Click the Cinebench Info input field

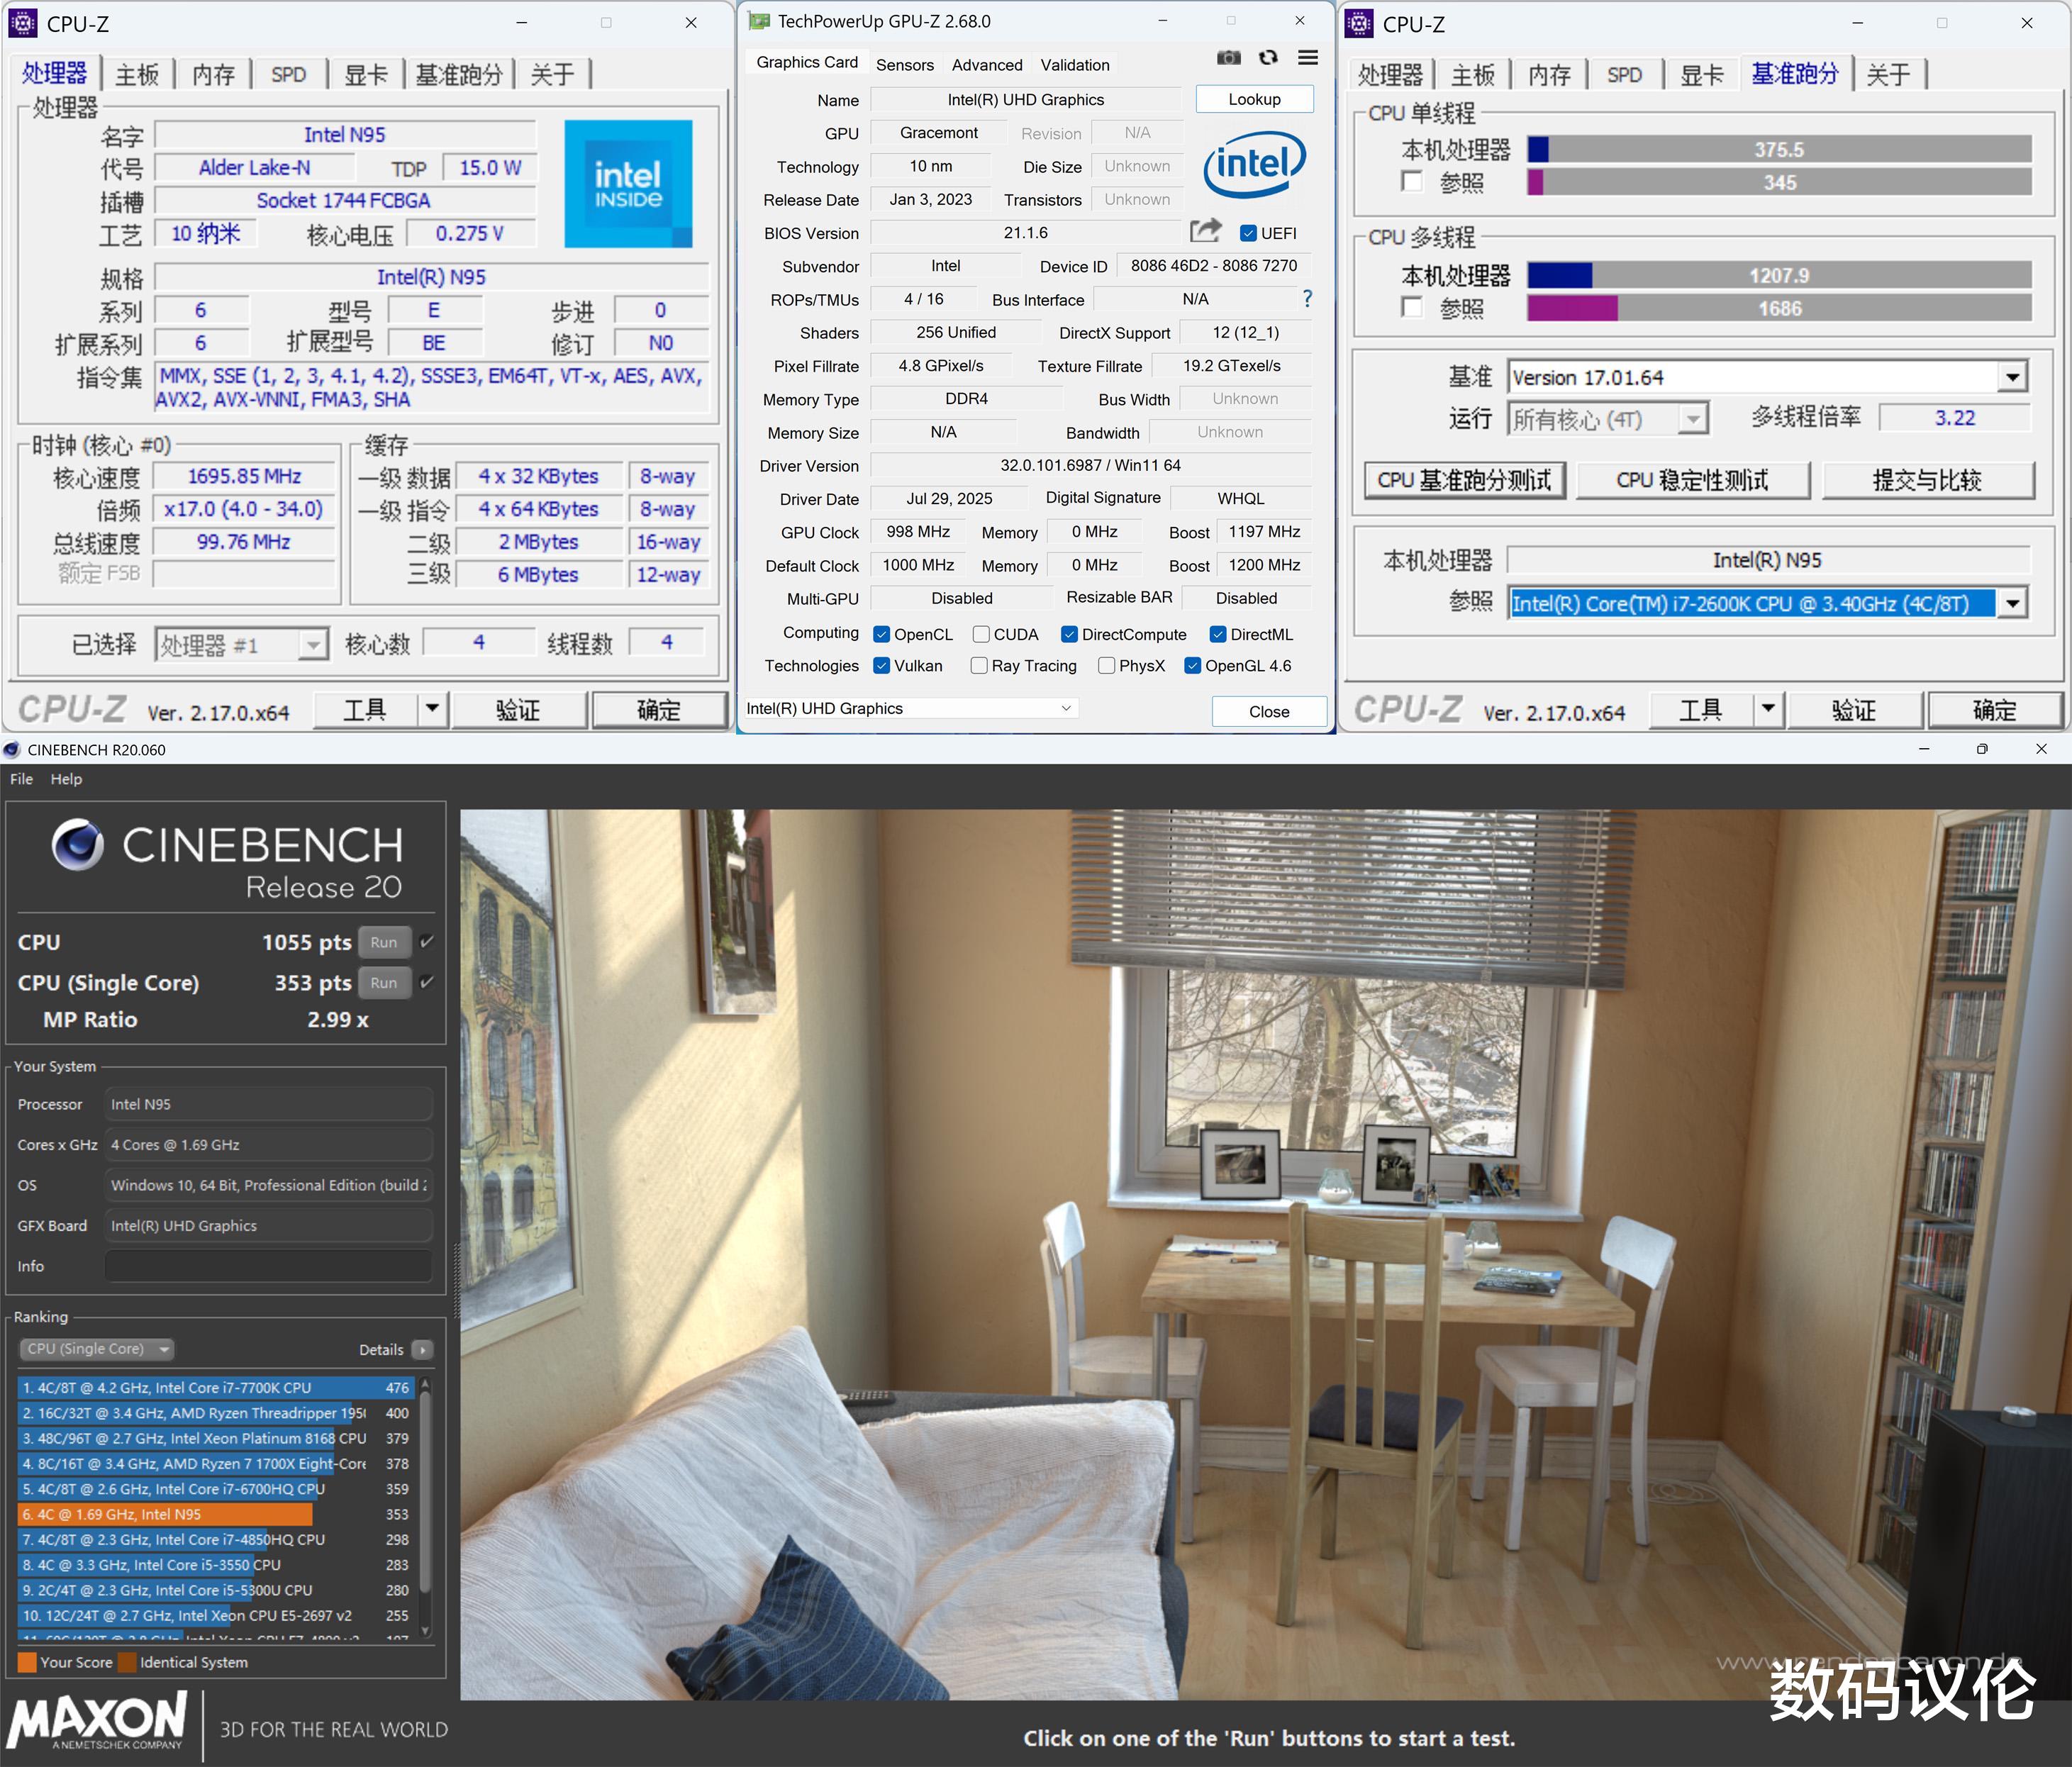point(268,1266)
